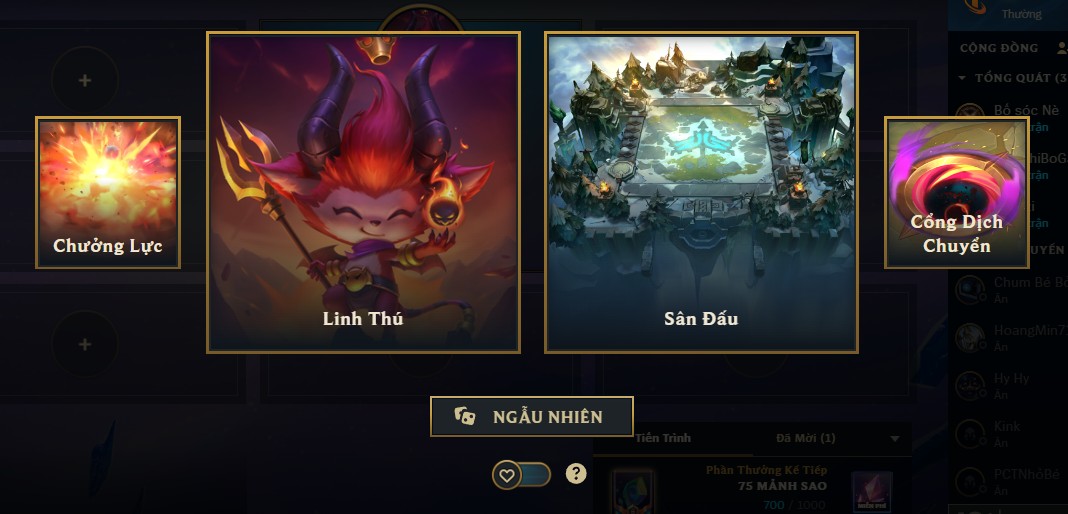Screen dimensions: 1068x514
Task: Click the Miễn Phí reward icon
Action: point(873,492)
